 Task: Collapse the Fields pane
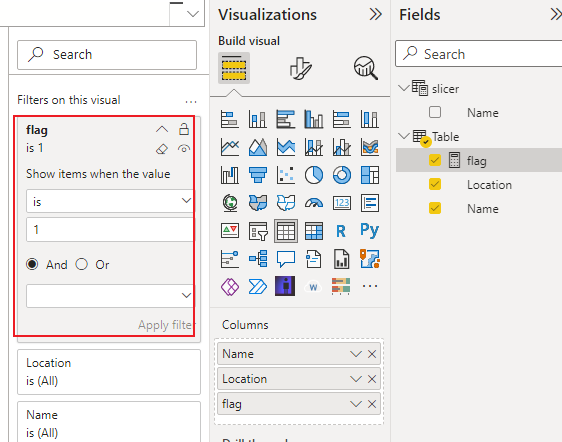pyautogui.click(x=556, y=14)
